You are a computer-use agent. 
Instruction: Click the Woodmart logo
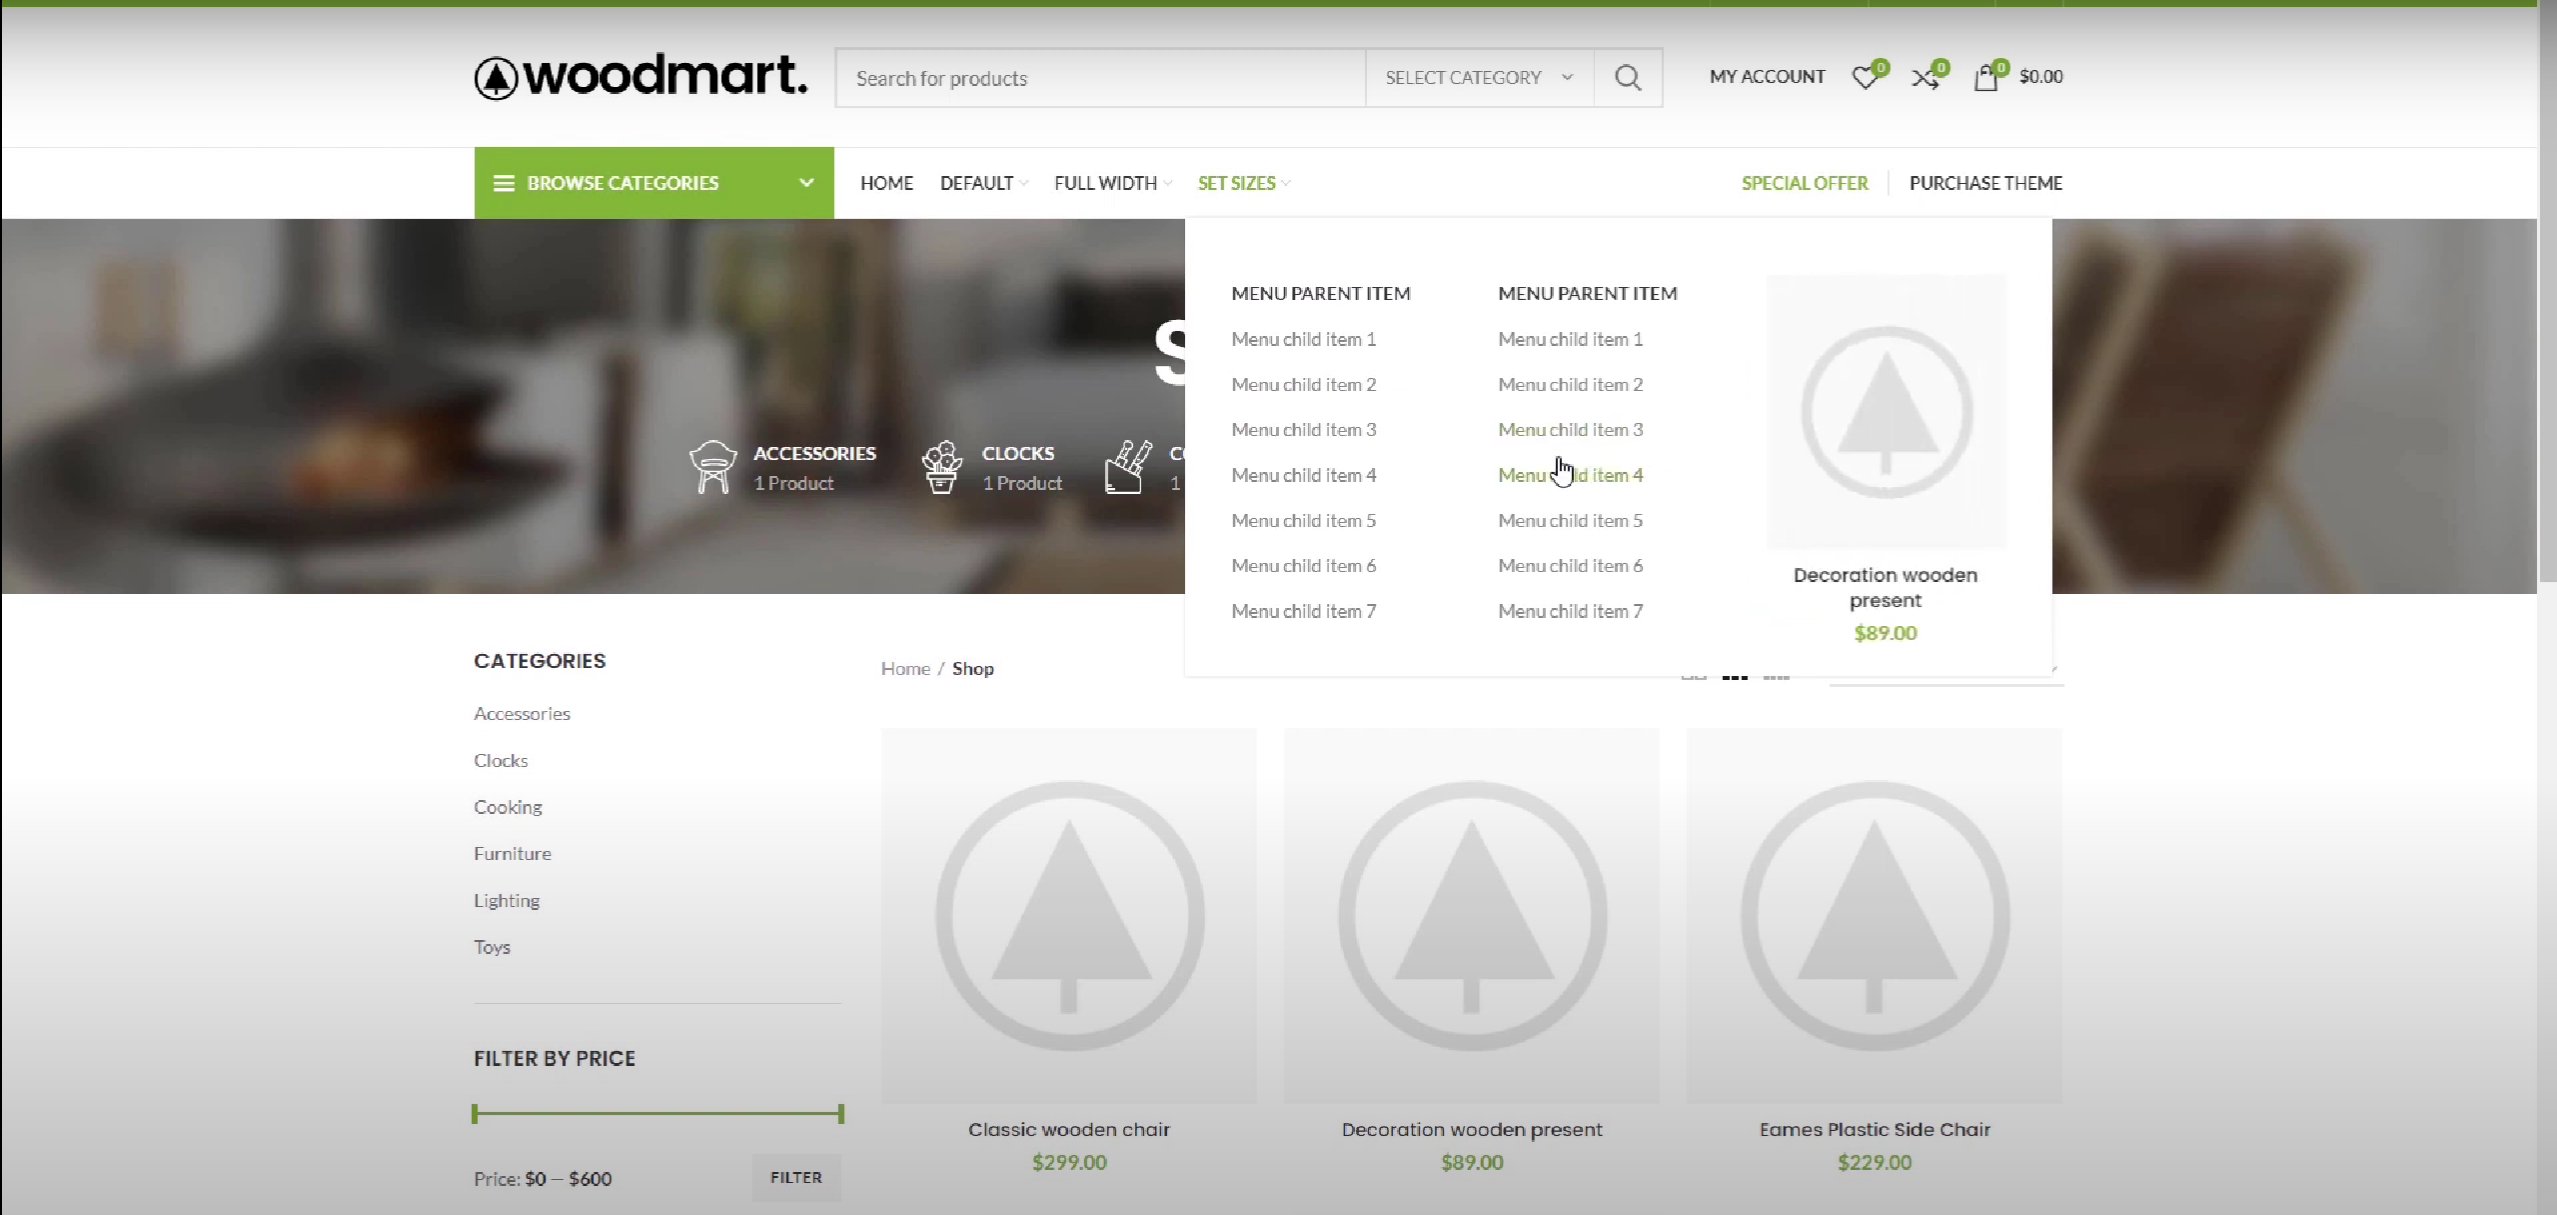(x=640, y=77)
